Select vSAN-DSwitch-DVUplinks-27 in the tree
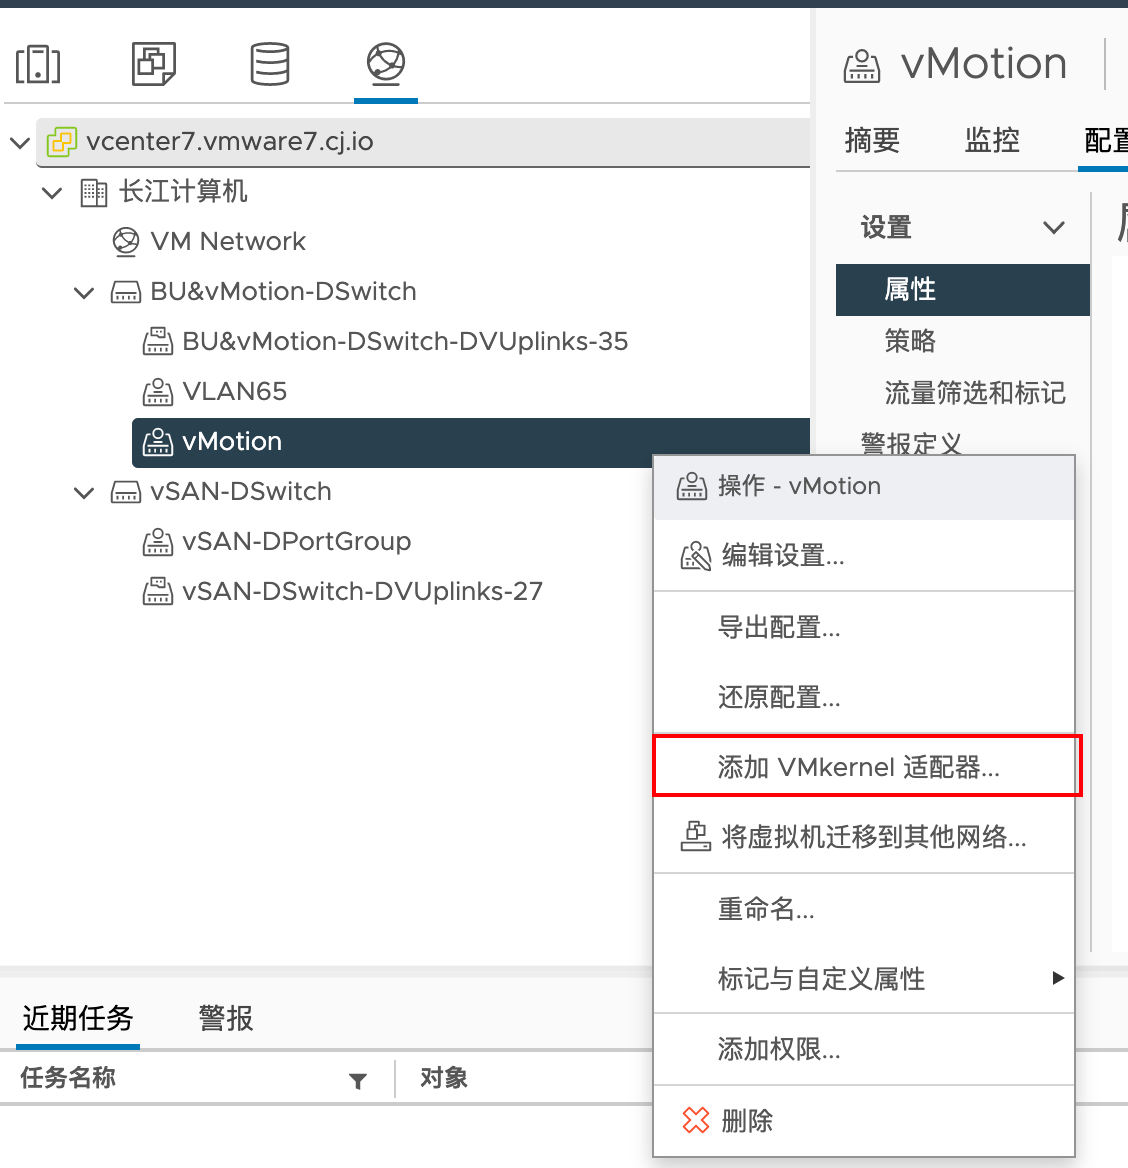Image resolution: width=1128 pixels, height=1168 pixels. pyautogui.click(x=363, y=591)
